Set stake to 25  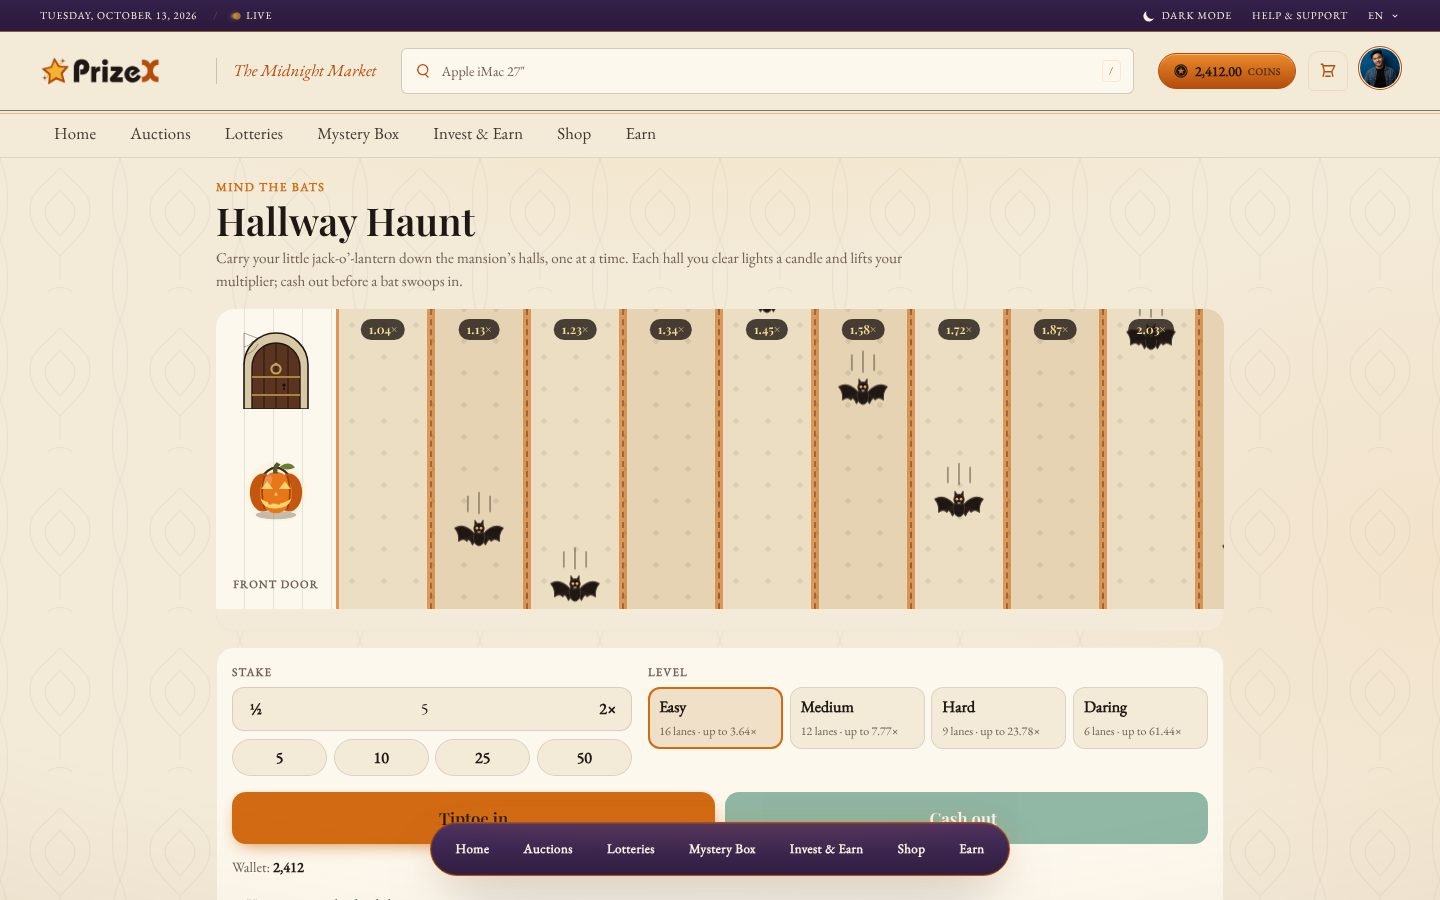tap(483, 758)
